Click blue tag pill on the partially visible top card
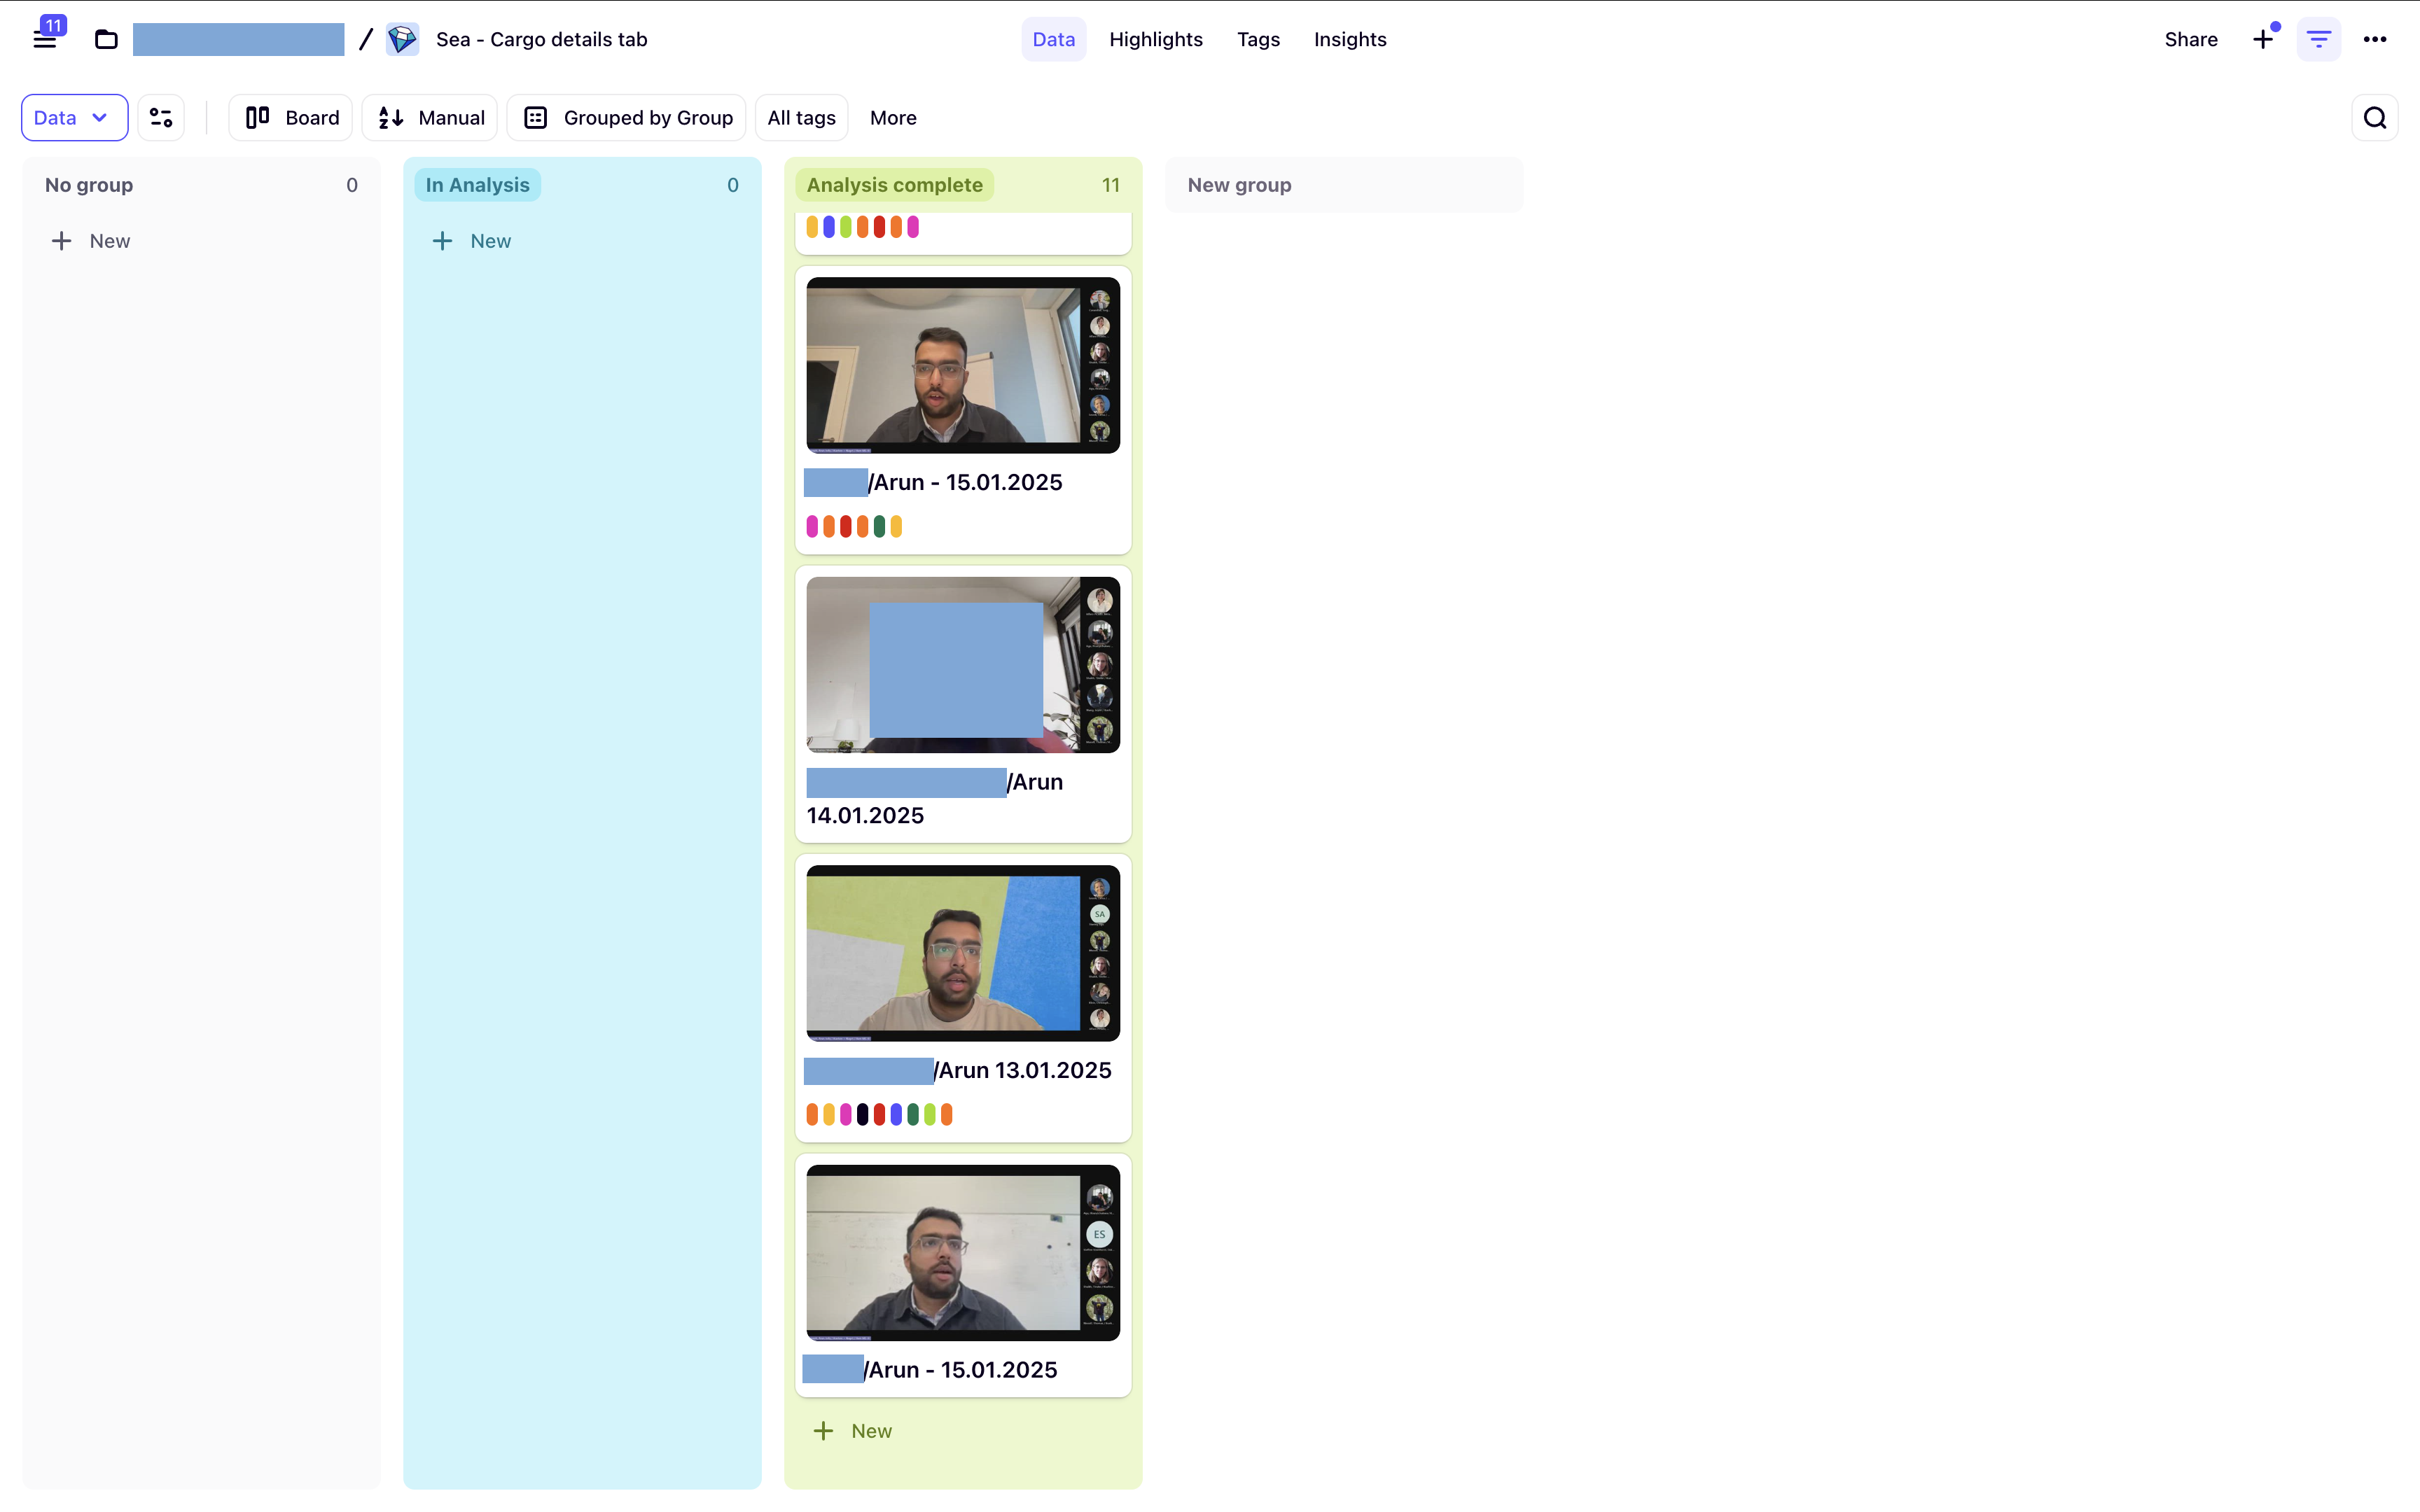The image size is (2420, 1512). [829, 227]
